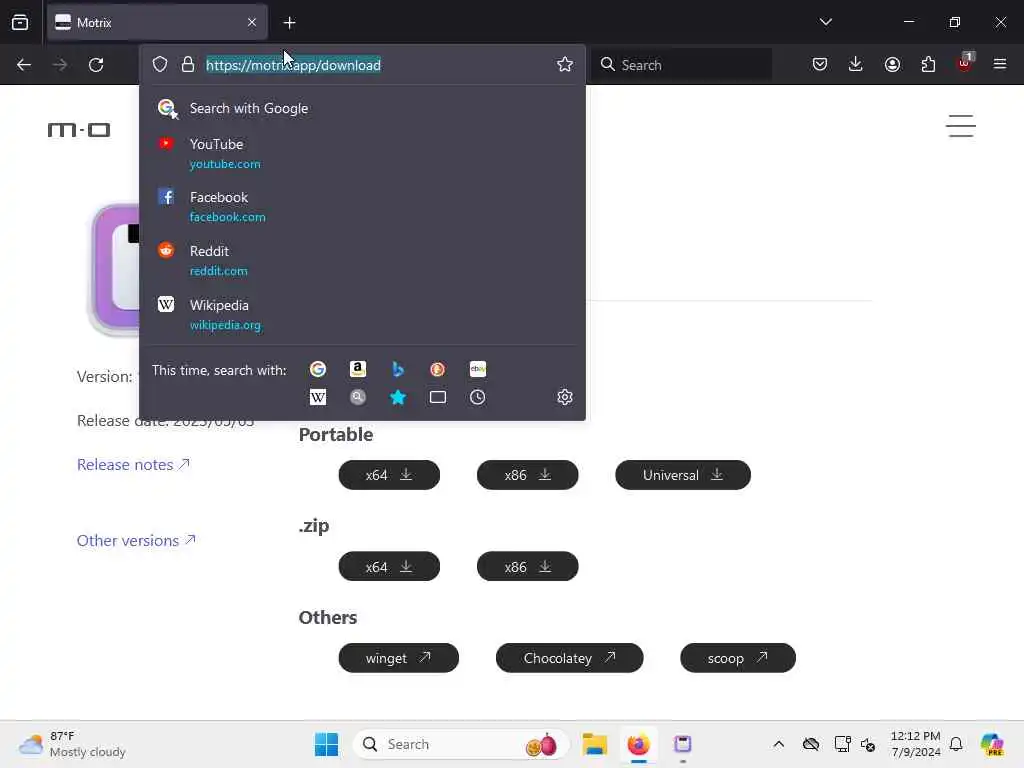Select the Reddit suggestion row
Screen dimensions: 1024x768
pyautogui.click(x=362, y=261)
